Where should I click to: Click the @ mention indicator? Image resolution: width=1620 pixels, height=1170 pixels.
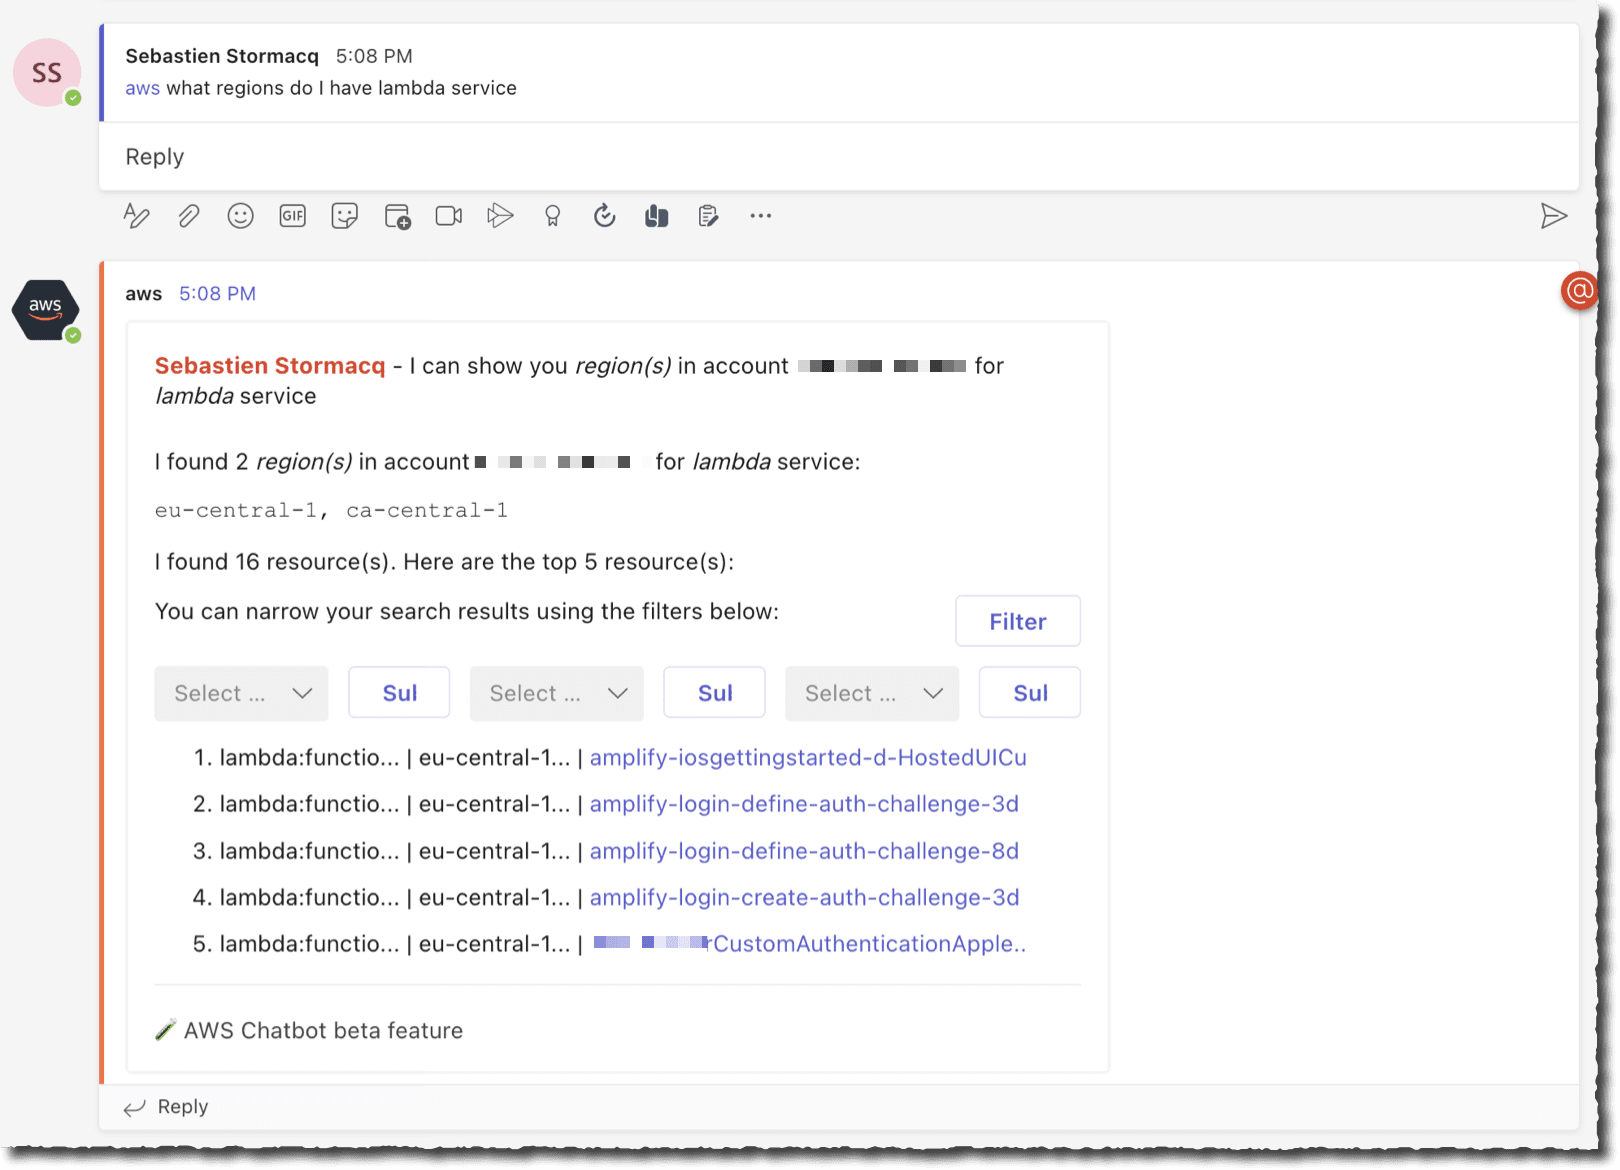pos(1579,290)
